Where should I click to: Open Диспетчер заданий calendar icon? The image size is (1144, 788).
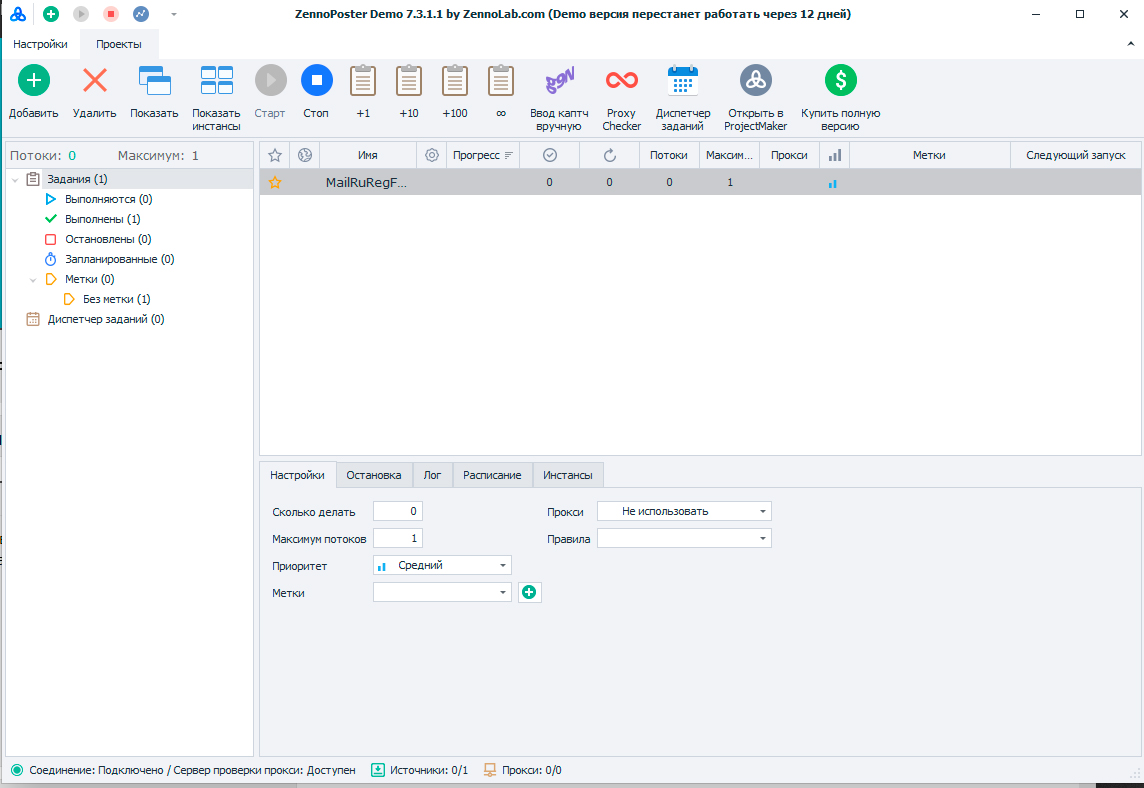683,80
